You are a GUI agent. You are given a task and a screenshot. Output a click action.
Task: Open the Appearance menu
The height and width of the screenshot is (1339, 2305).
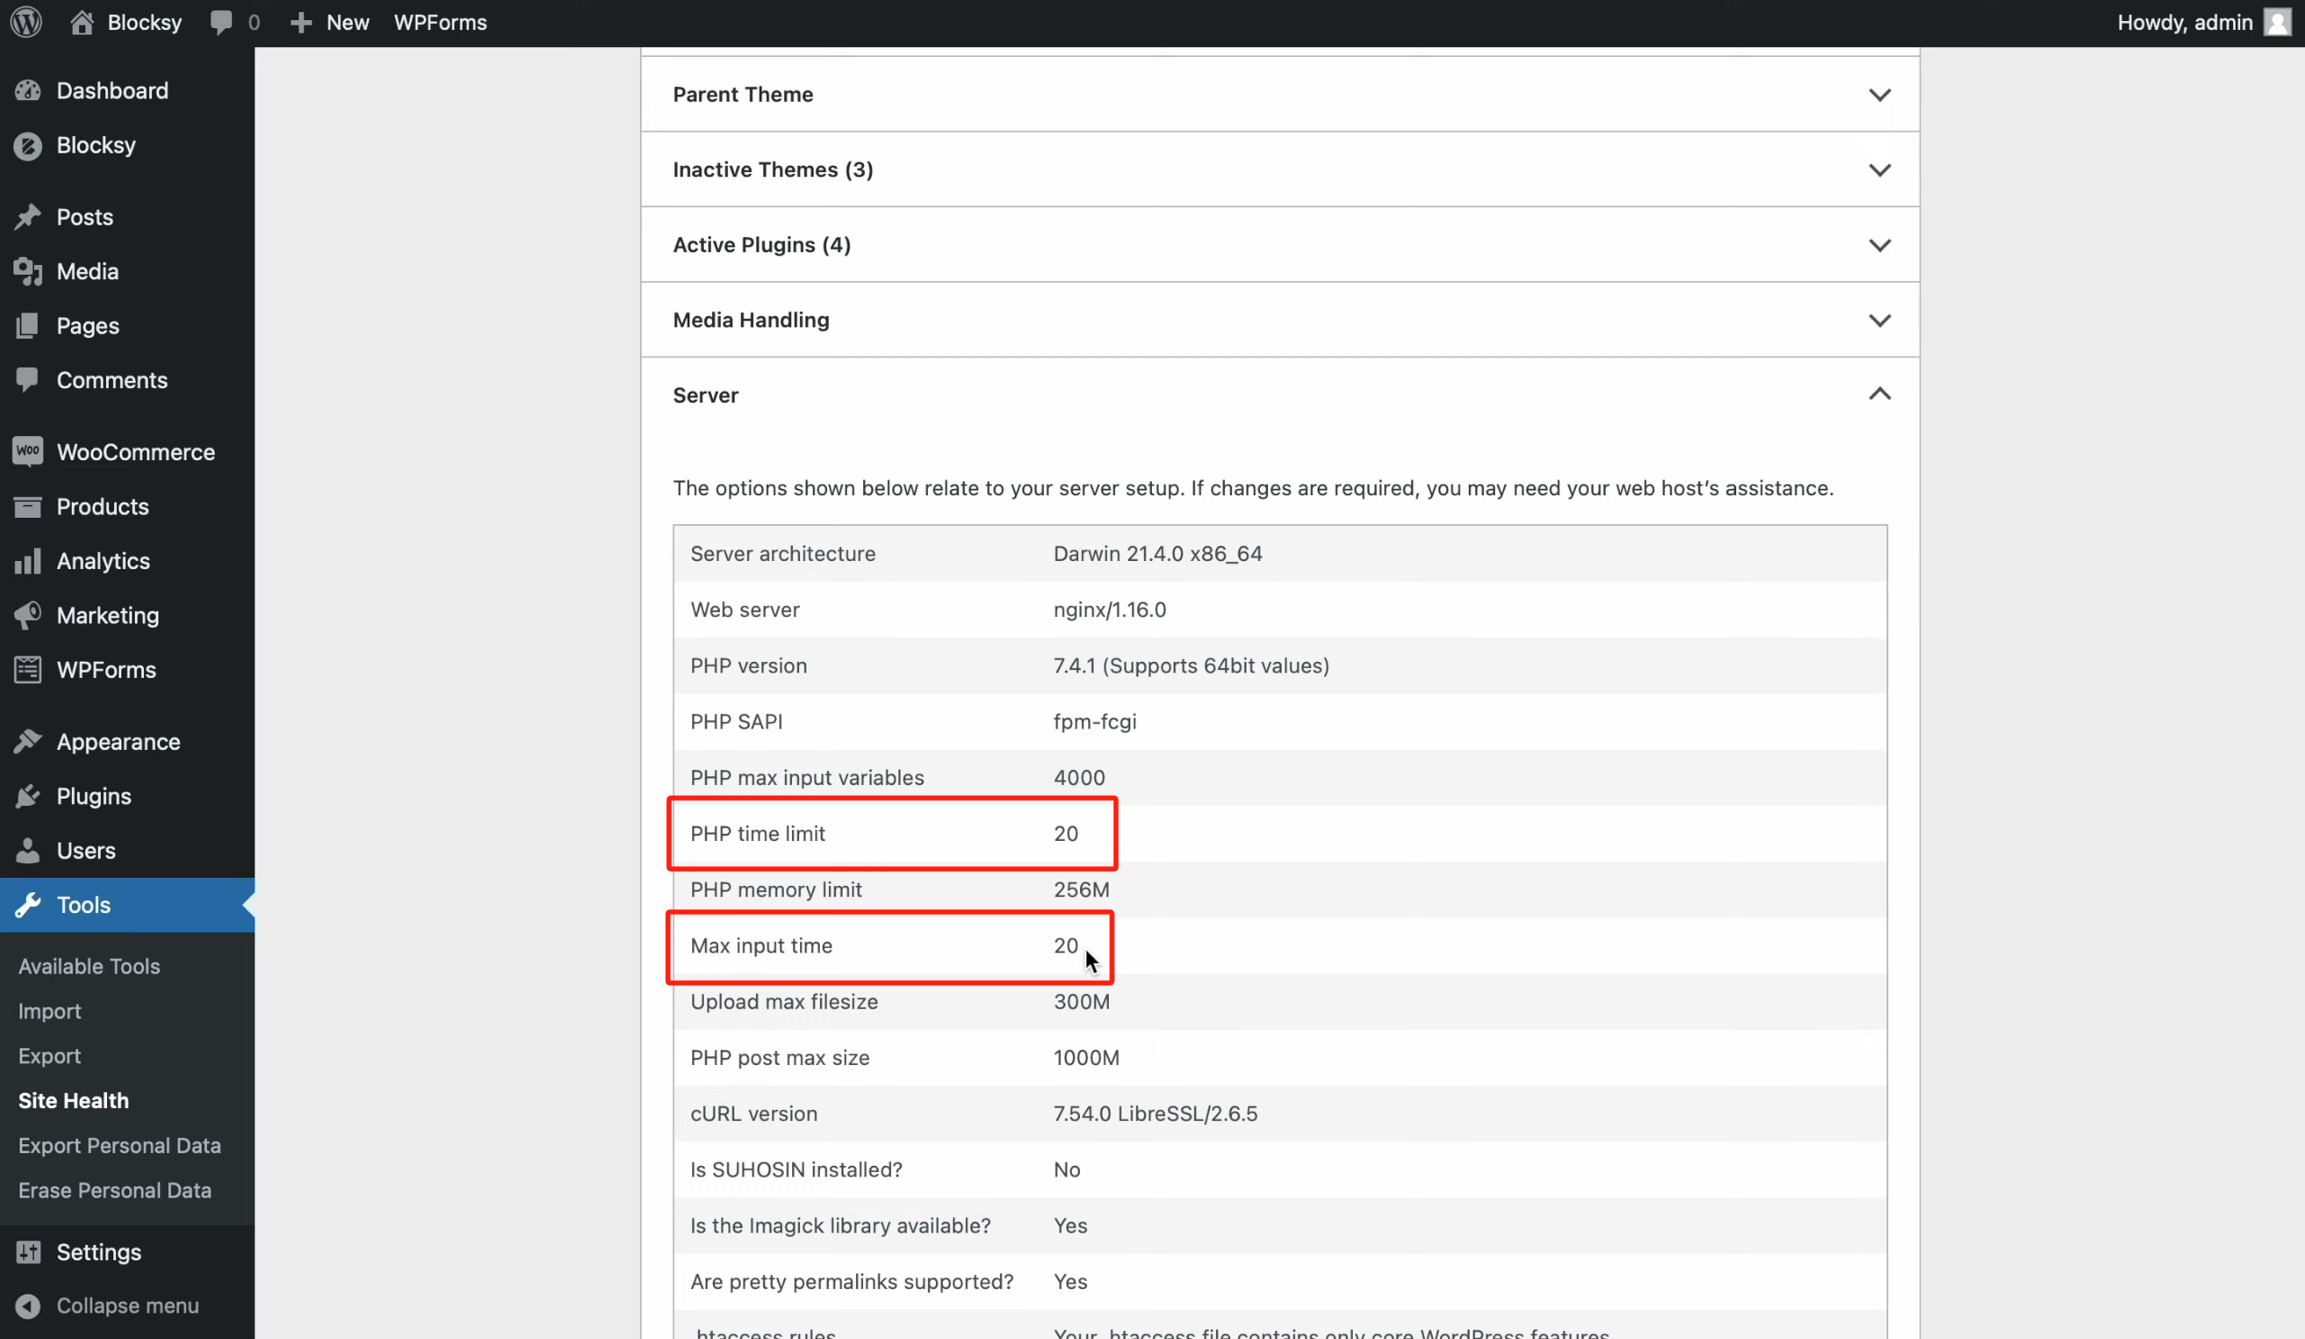pos(118,742)
